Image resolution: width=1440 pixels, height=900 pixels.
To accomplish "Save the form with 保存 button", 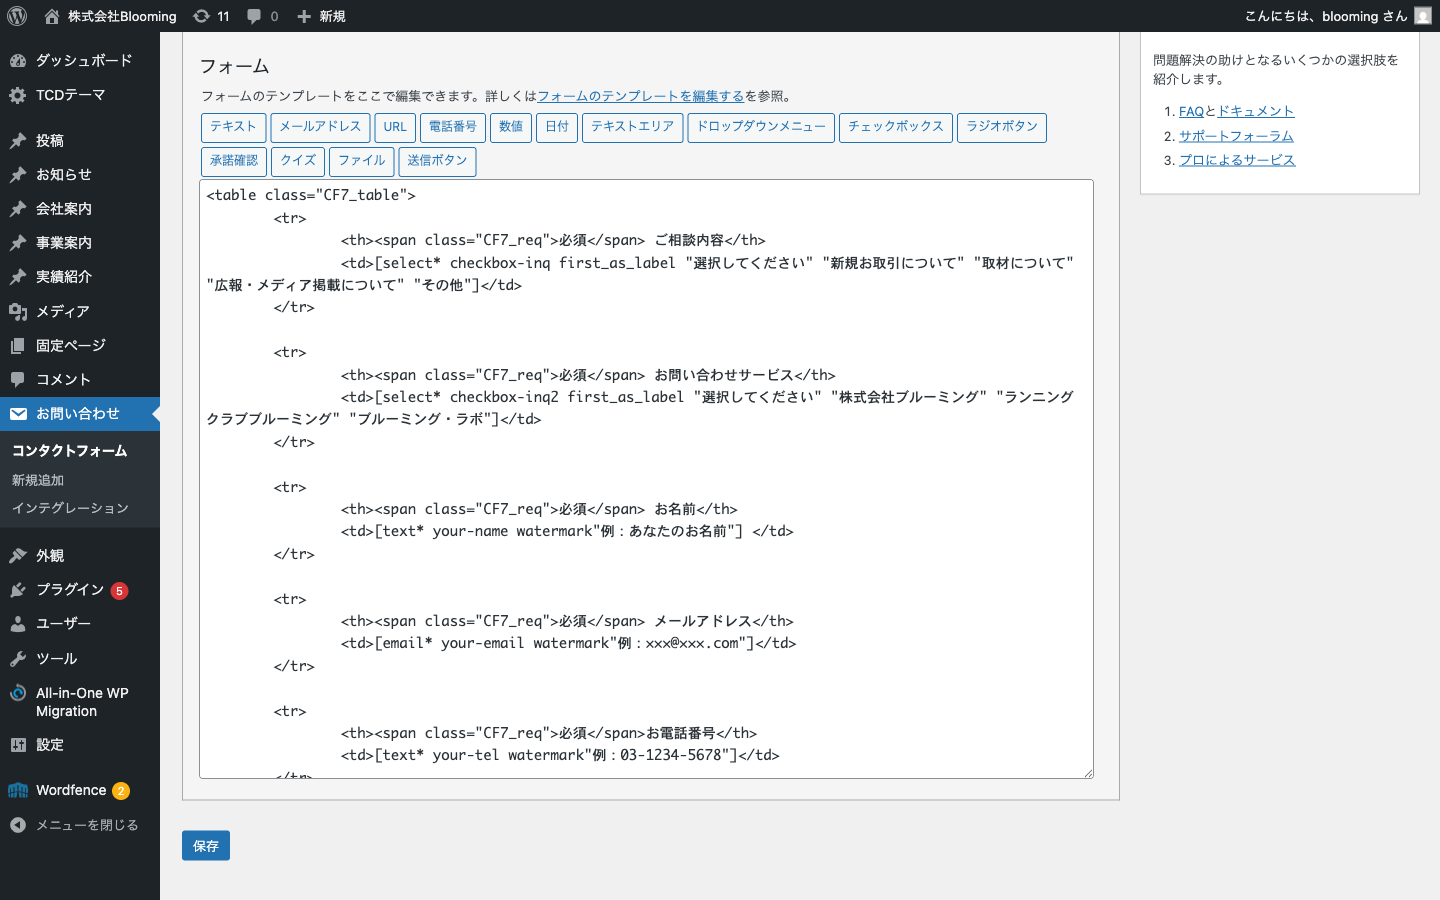I will (x=206, y=846).
